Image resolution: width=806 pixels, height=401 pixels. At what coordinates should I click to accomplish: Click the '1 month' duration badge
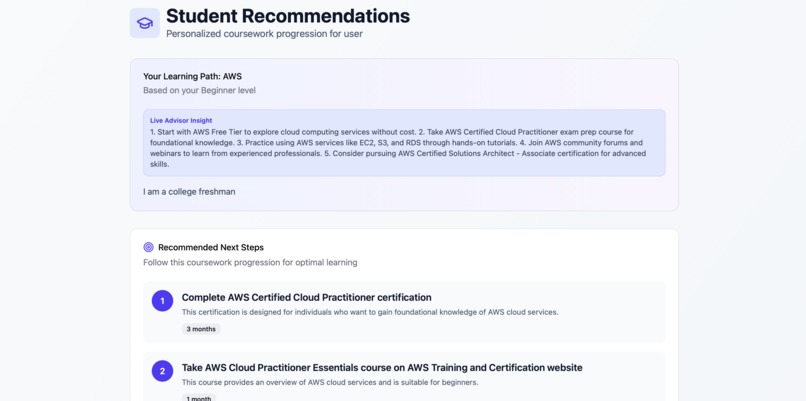click(199, 398)
